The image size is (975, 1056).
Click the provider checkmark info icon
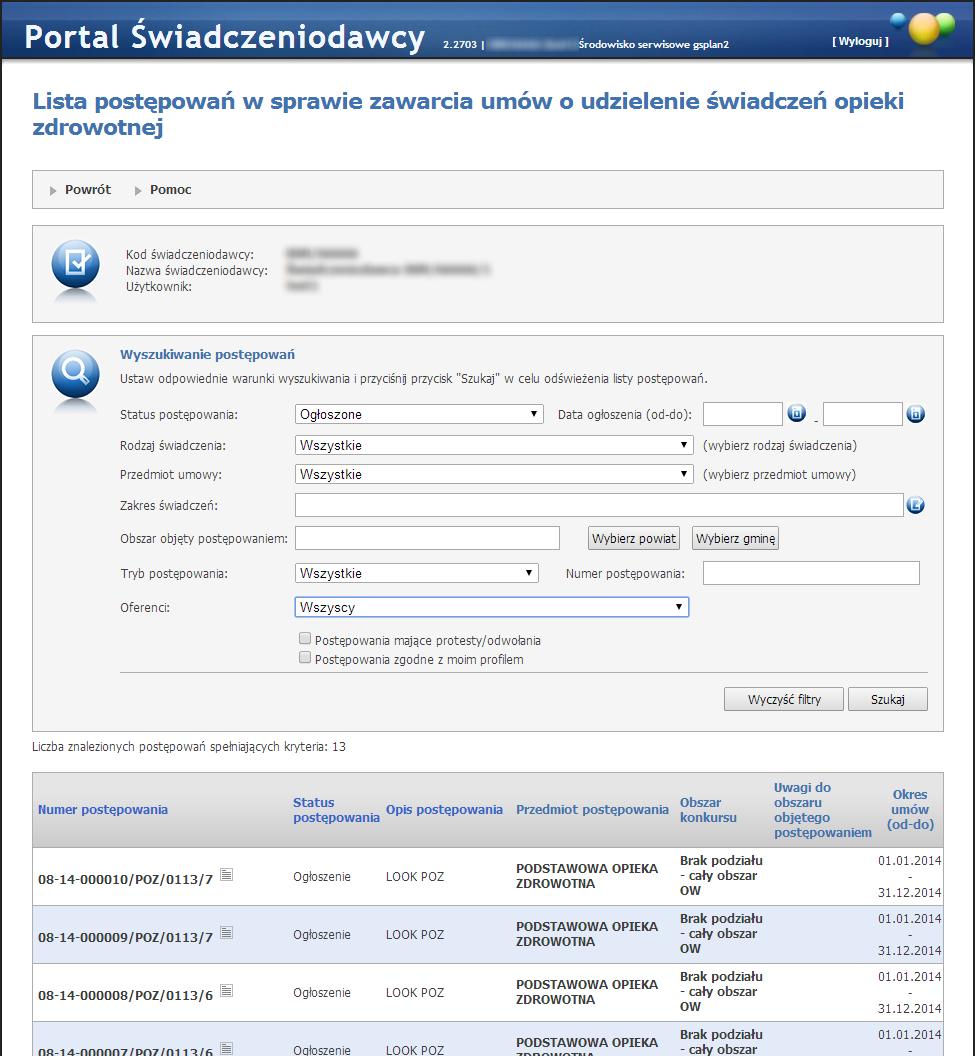pyautogui.click(x=75, y=264)
